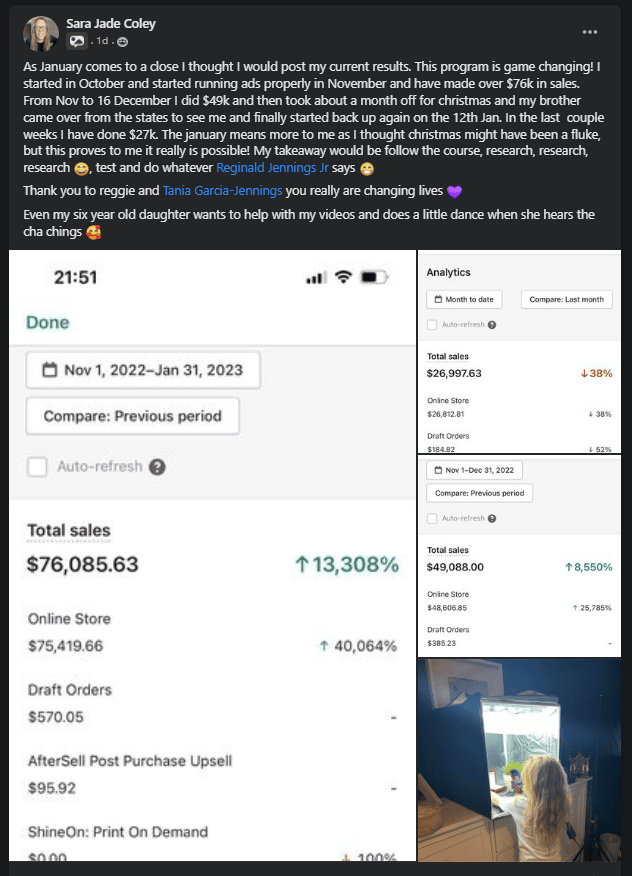The width and height of the screenshot is (632, 876).
Task: Click the post privacy audience icon
Action: coord(123,42)
